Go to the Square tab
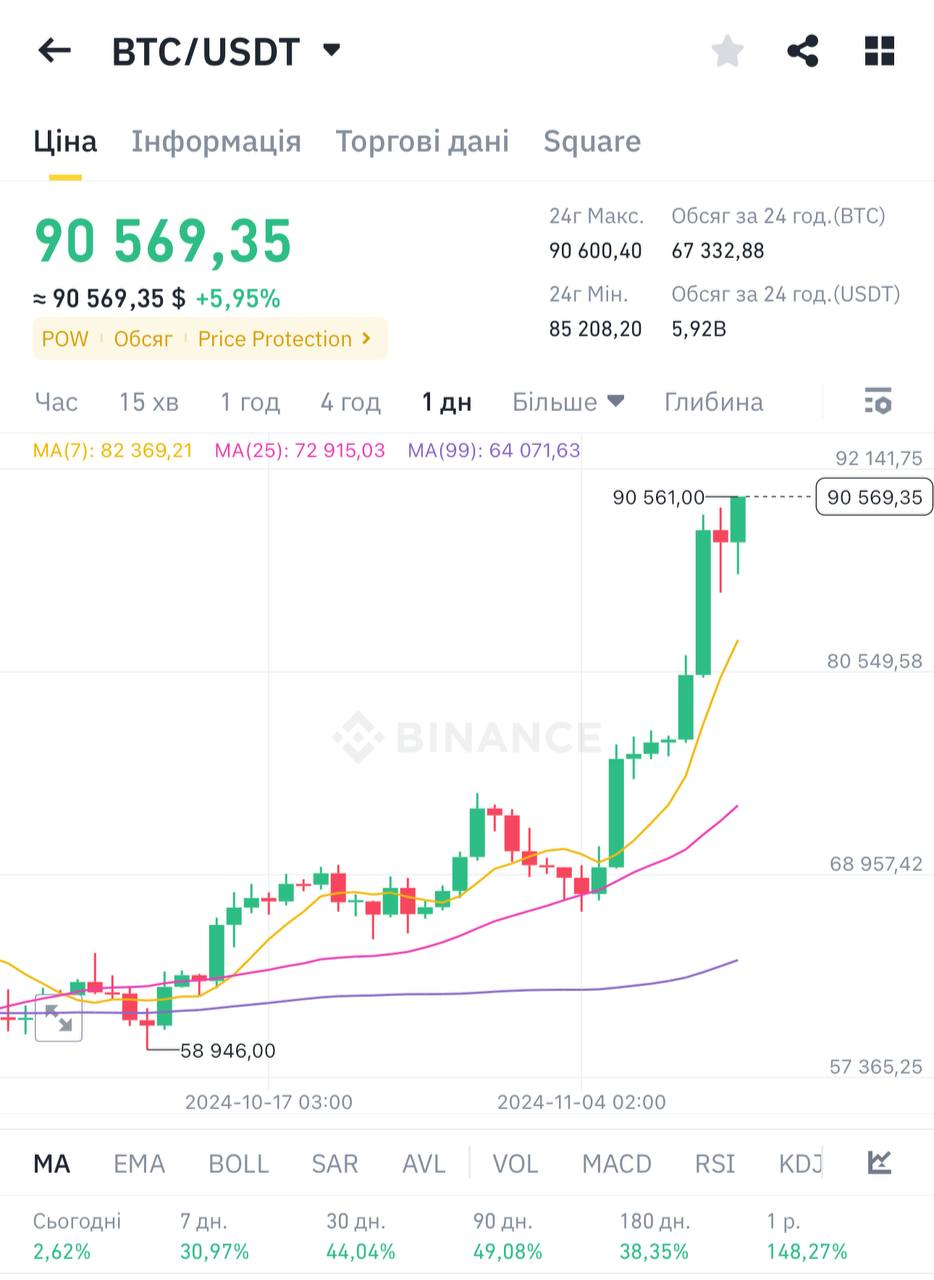Viewport: 934px width, 1280px height. [592, 141]
